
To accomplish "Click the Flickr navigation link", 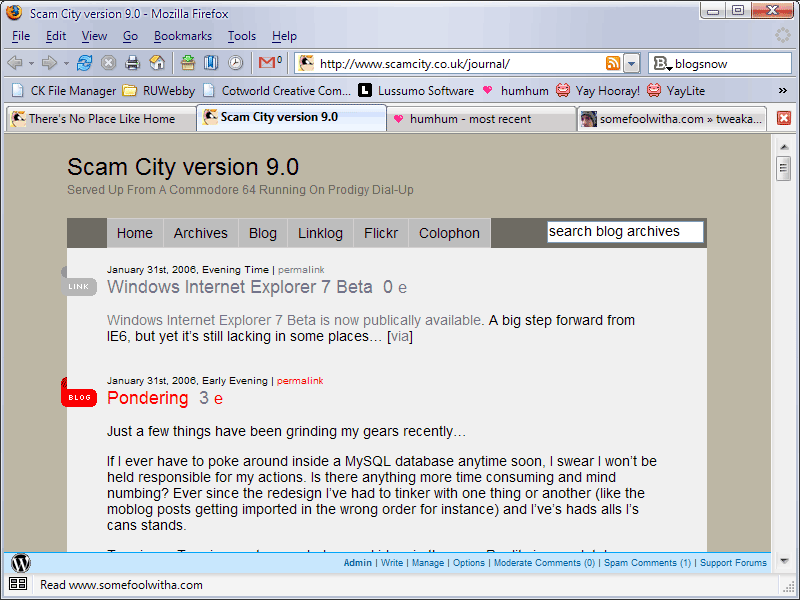I will 381,233.
